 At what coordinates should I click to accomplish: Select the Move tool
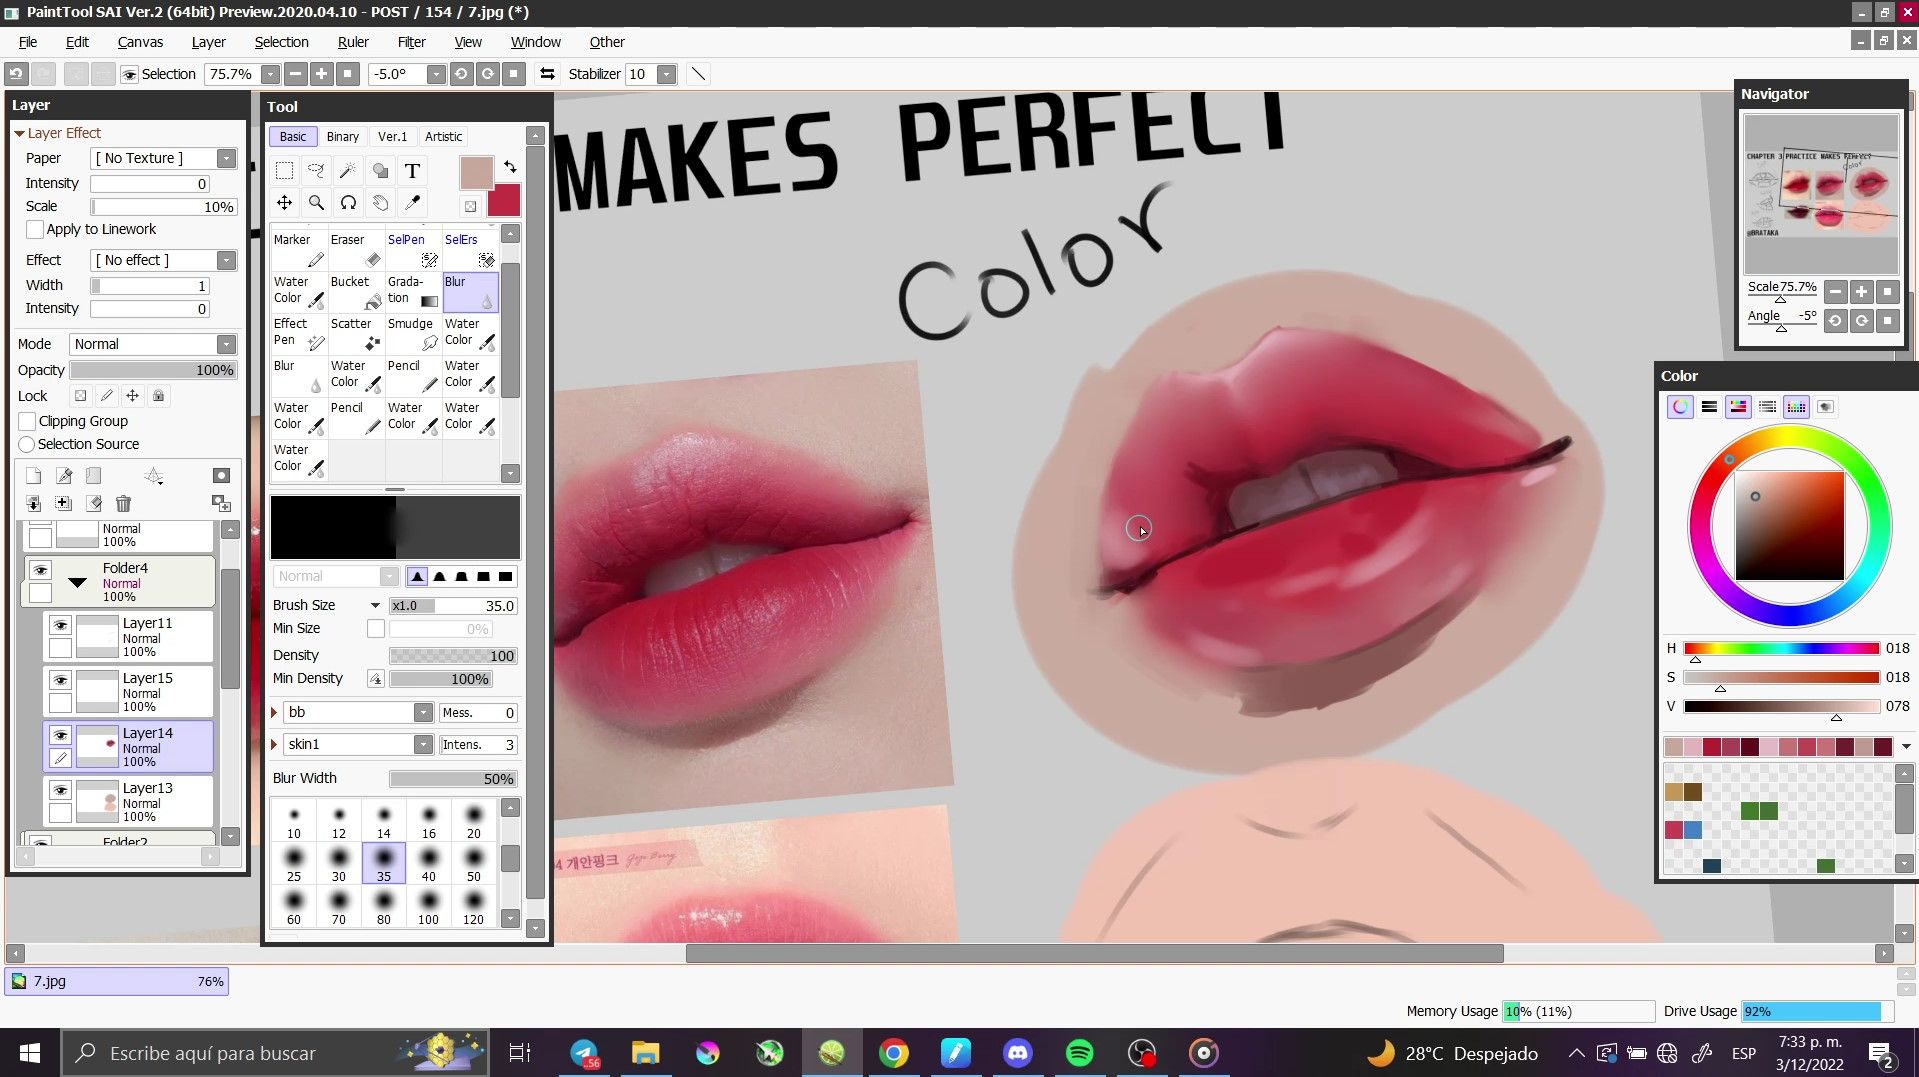pyautogui.click(x=284, y=203)
